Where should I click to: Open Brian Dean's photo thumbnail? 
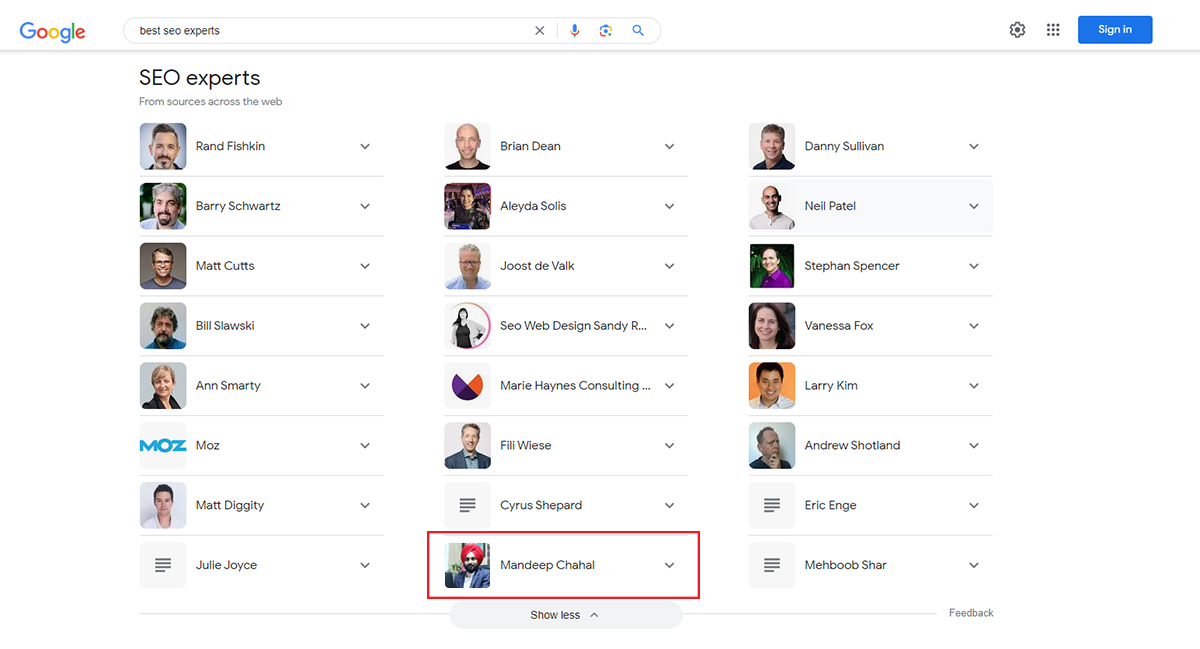(467, 146)
